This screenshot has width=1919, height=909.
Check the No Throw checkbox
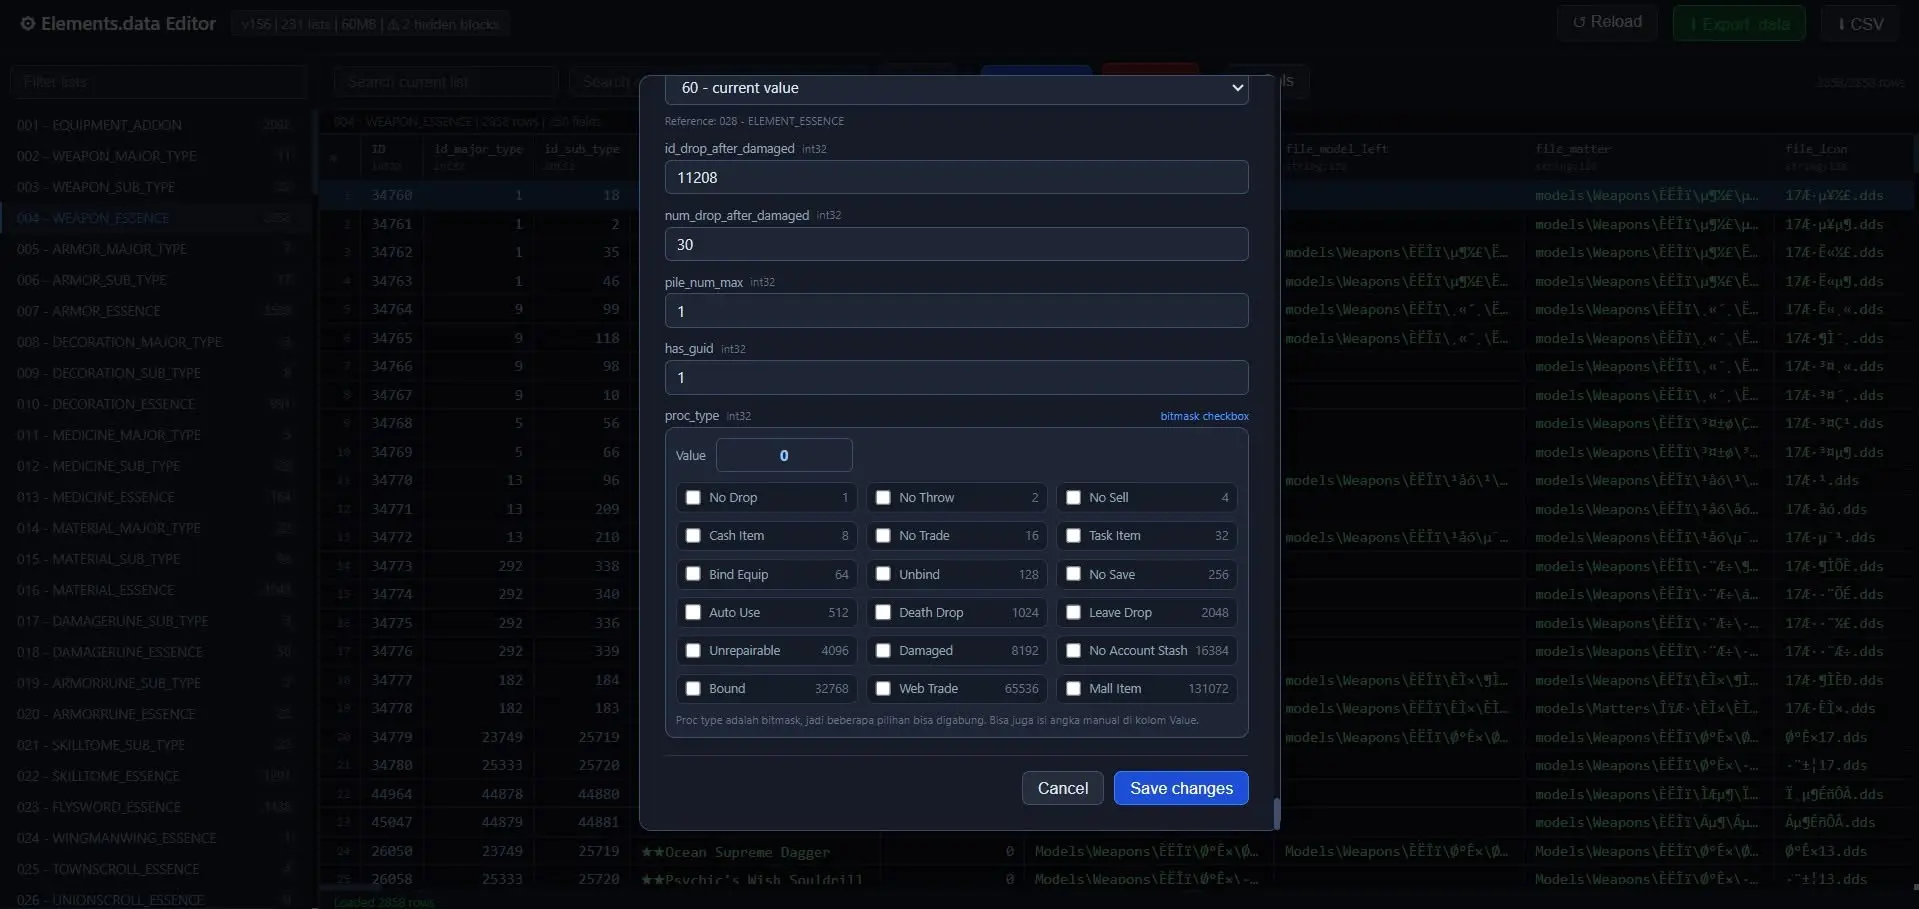click(883, 497)
